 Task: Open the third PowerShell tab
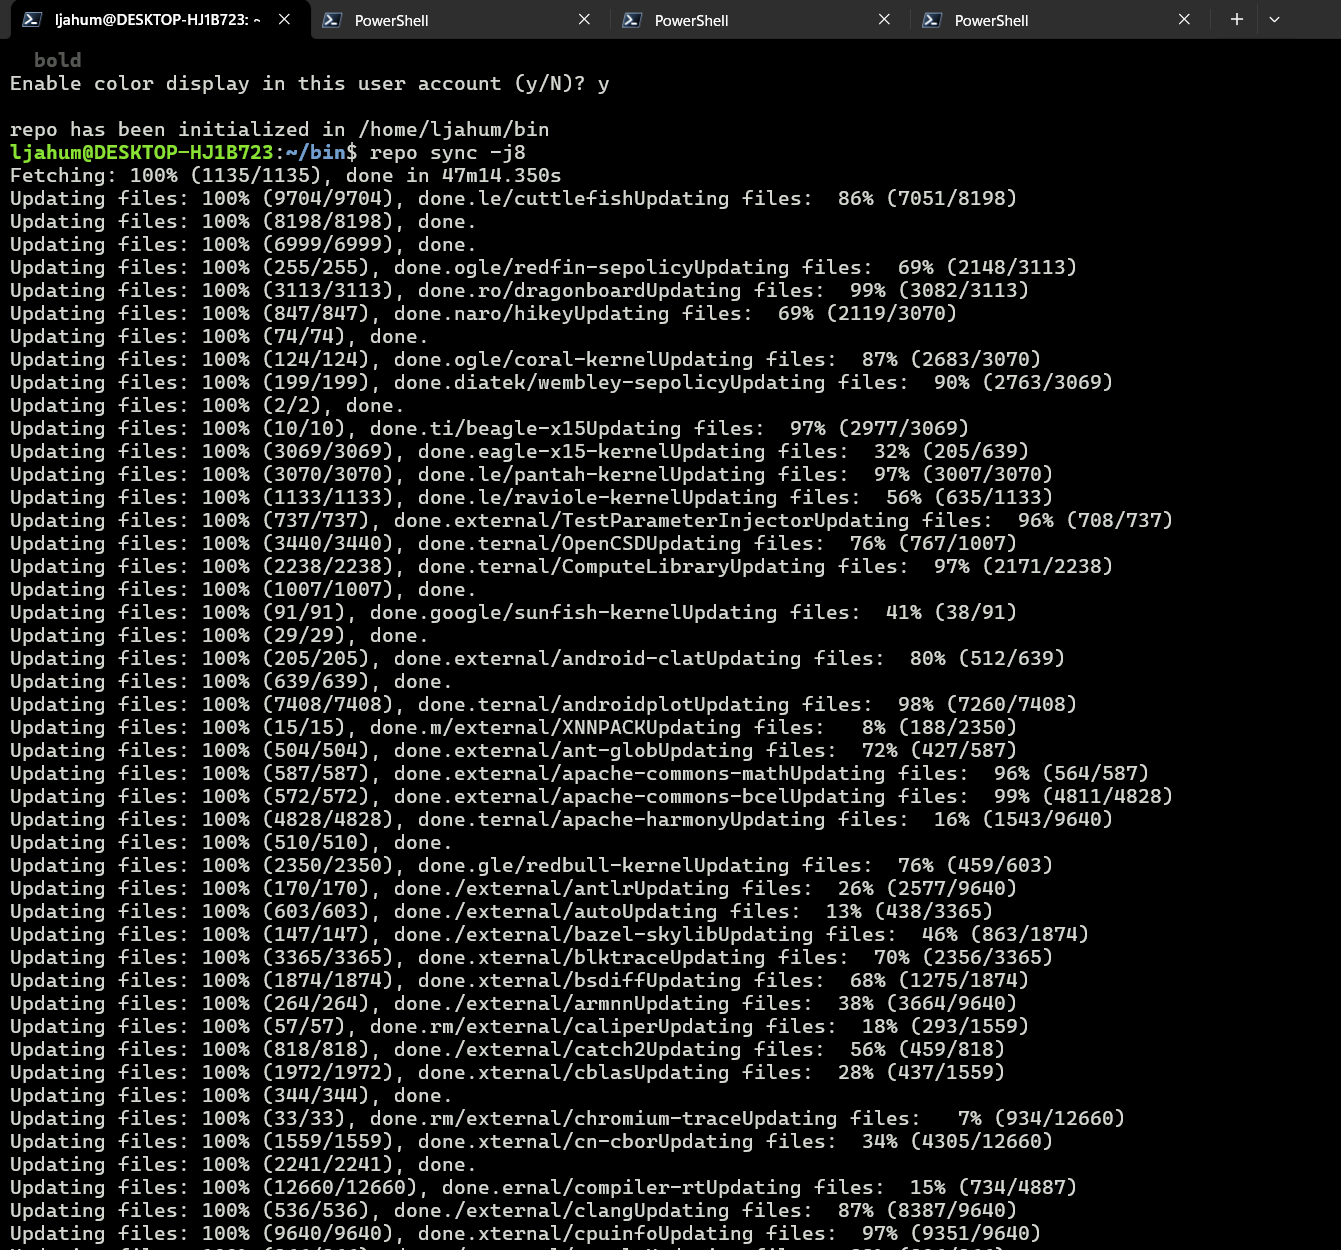click(x=758, y=20)
